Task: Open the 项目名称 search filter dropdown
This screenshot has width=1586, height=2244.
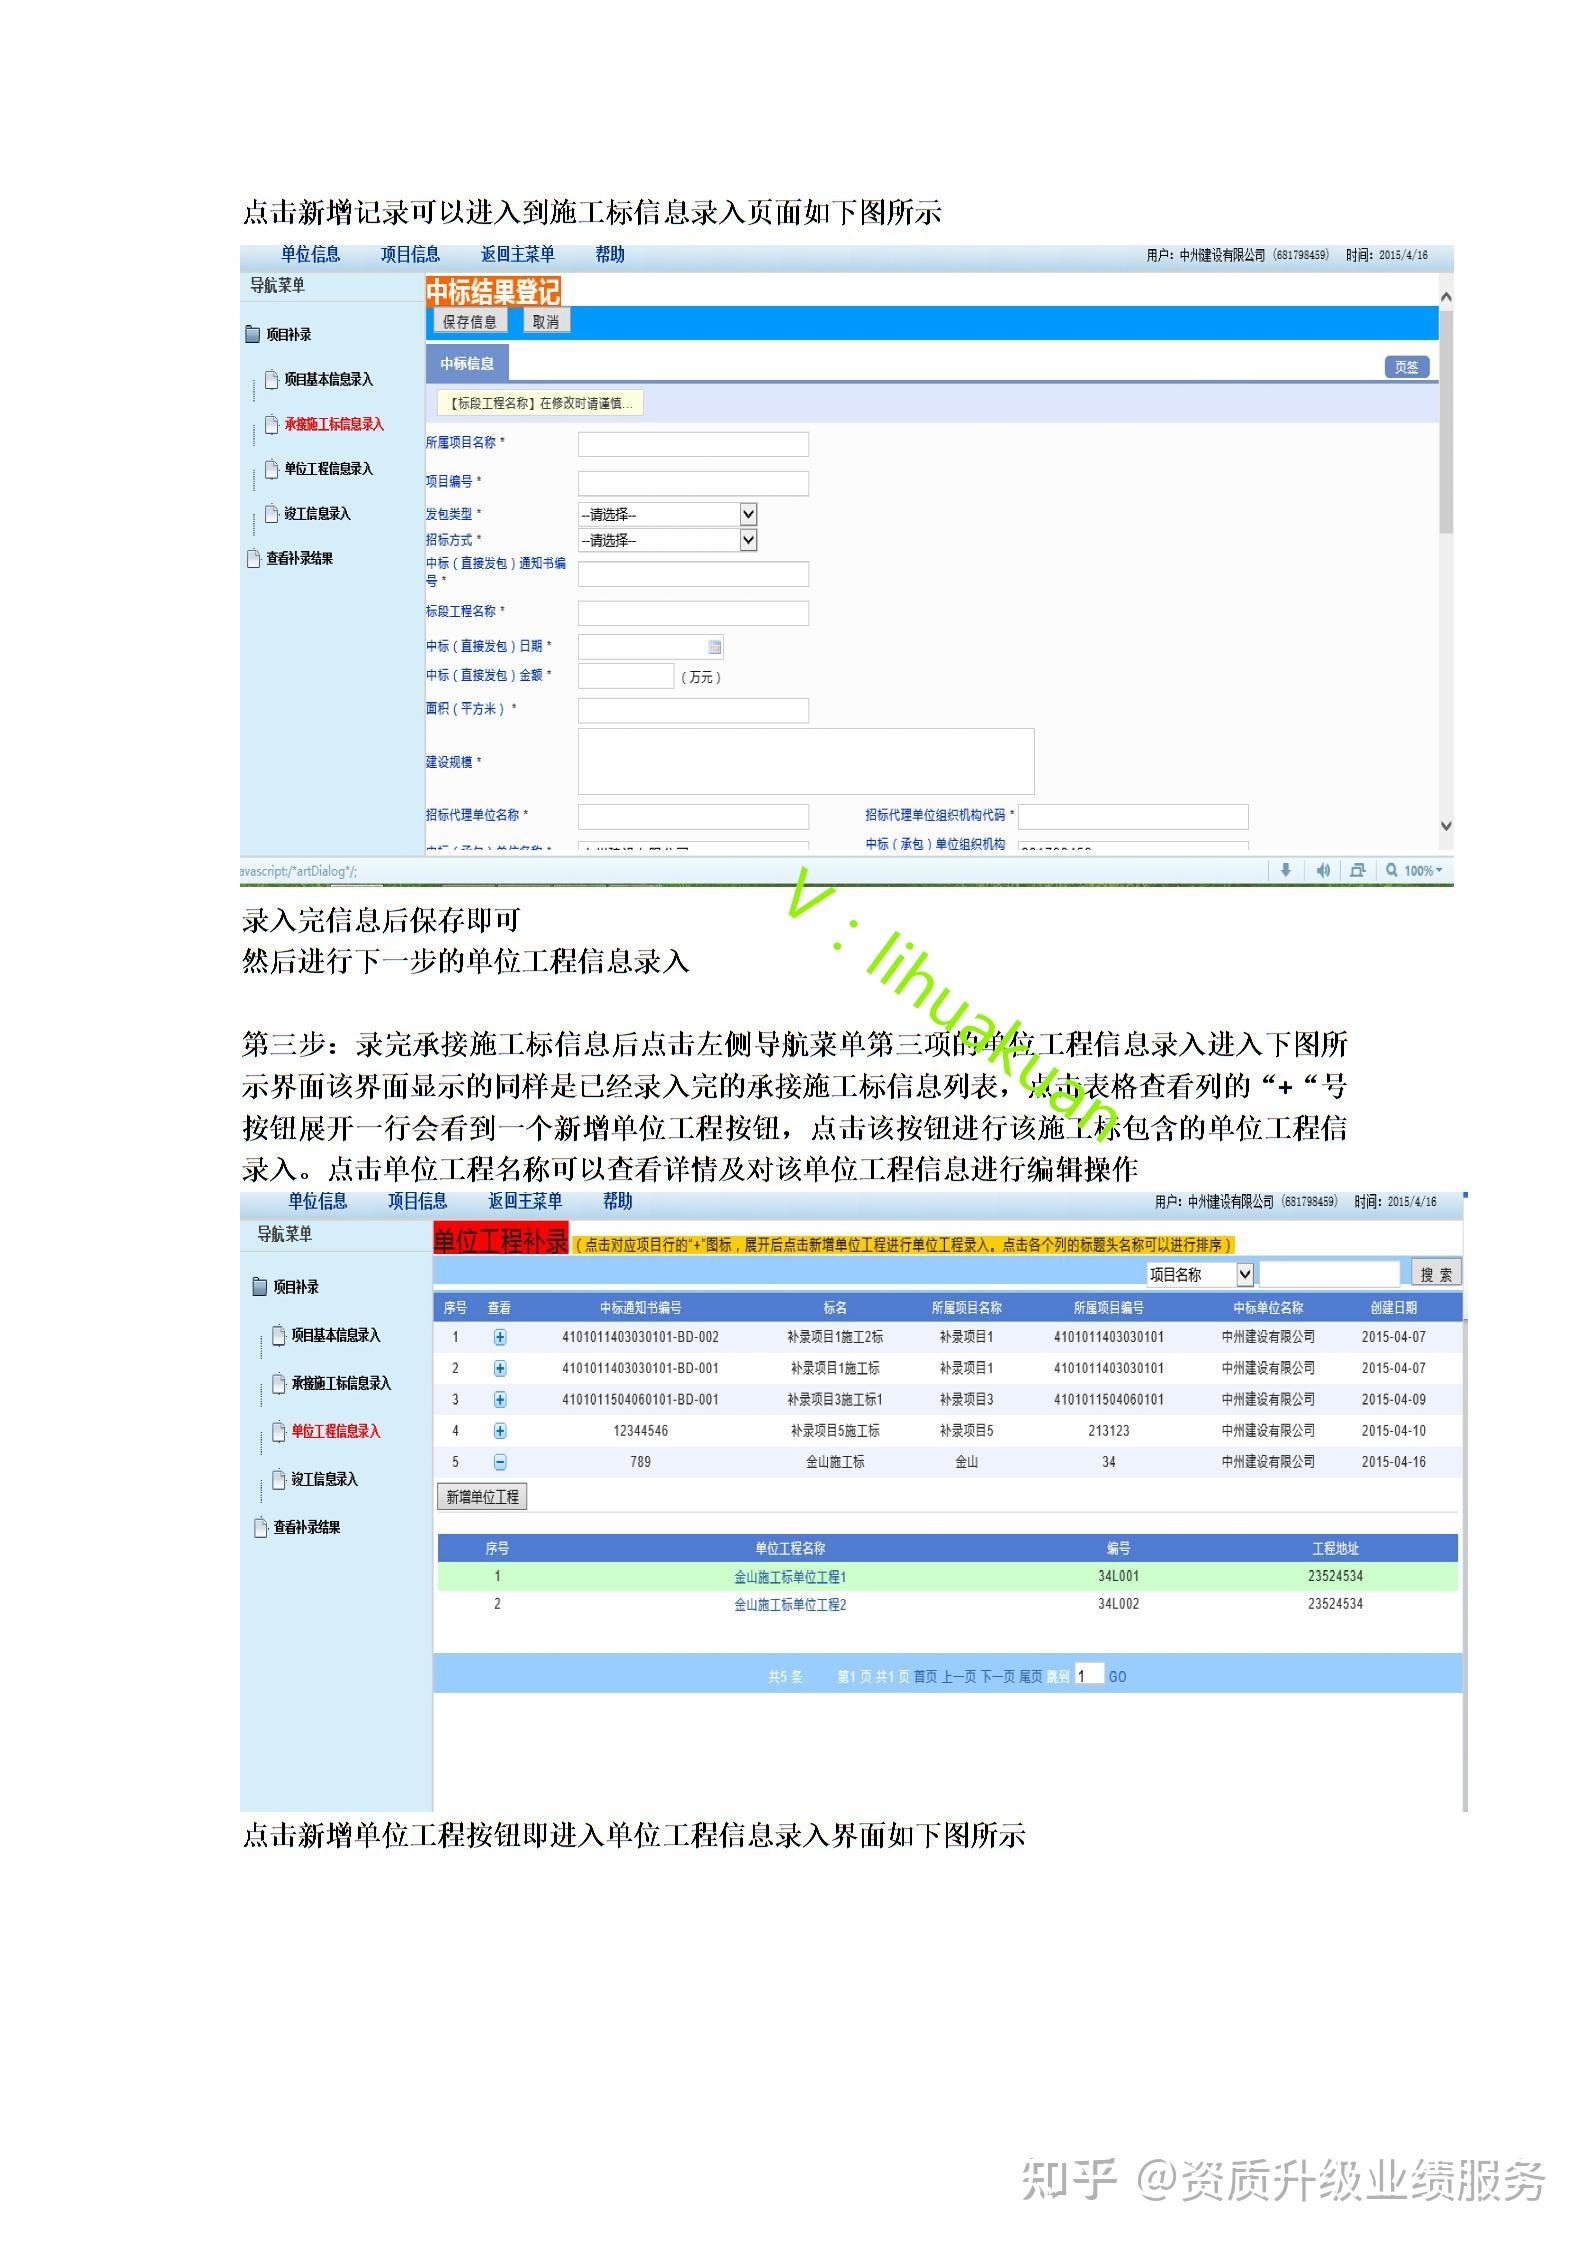Action: tap(1199, 1274)
